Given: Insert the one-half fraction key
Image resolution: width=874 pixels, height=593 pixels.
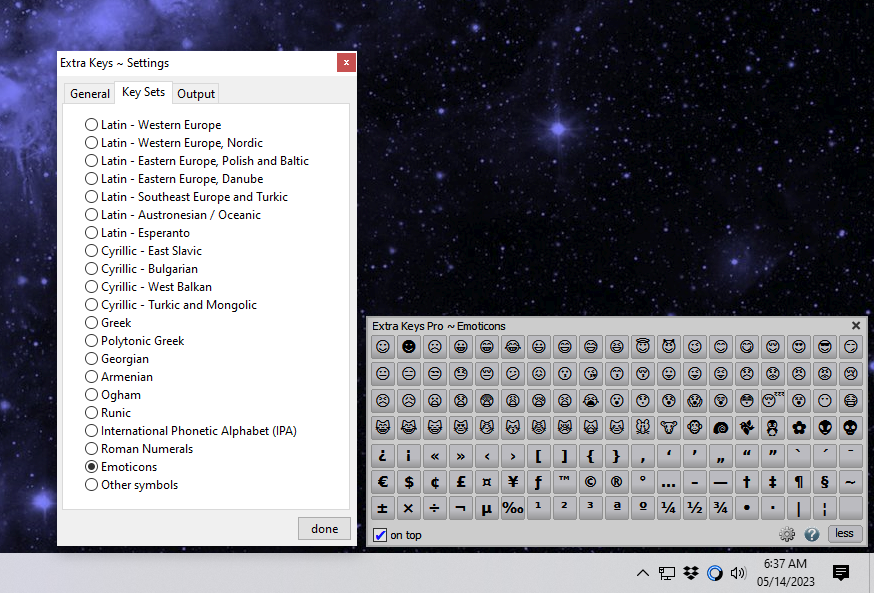Looking at the screenshot, I should point(695,508).
